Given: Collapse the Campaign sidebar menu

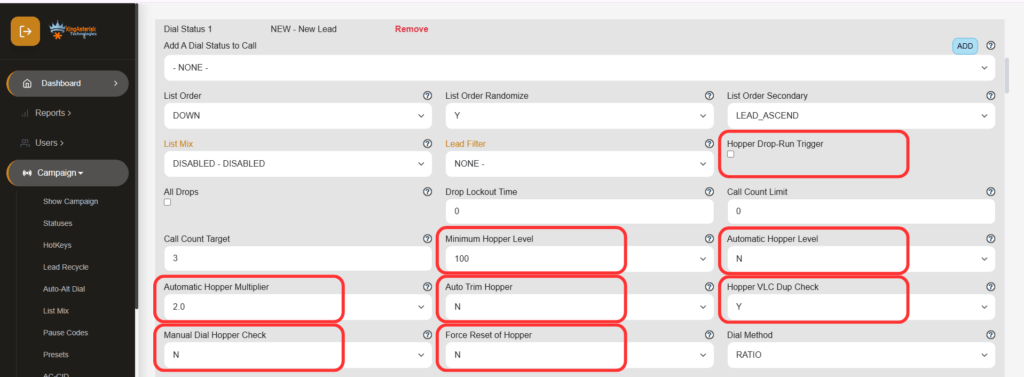Looking at the screenshot, I should (x=68, y=173).
